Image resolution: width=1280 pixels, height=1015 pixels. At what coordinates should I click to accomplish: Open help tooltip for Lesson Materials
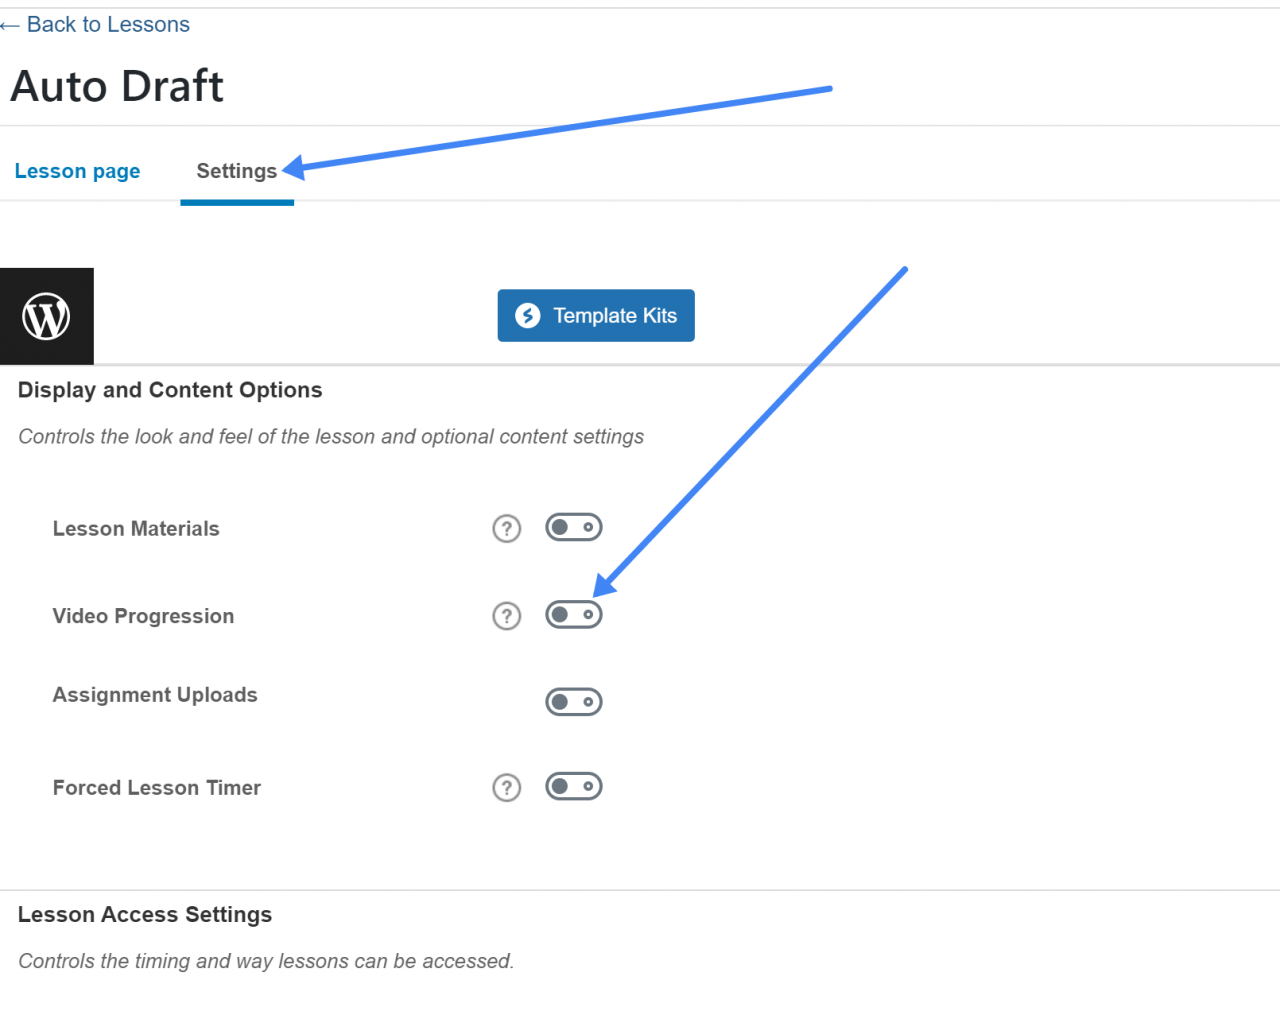click(507, 528)
